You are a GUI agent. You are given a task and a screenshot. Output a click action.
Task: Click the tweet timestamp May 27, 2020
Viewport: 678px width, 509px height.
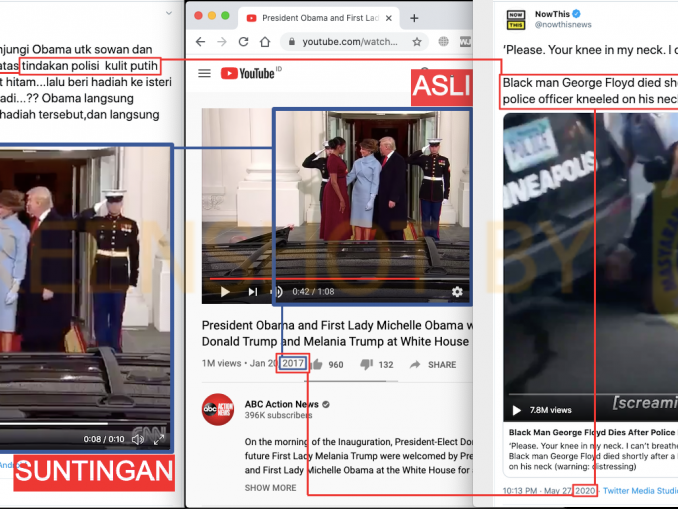(549, 491)
